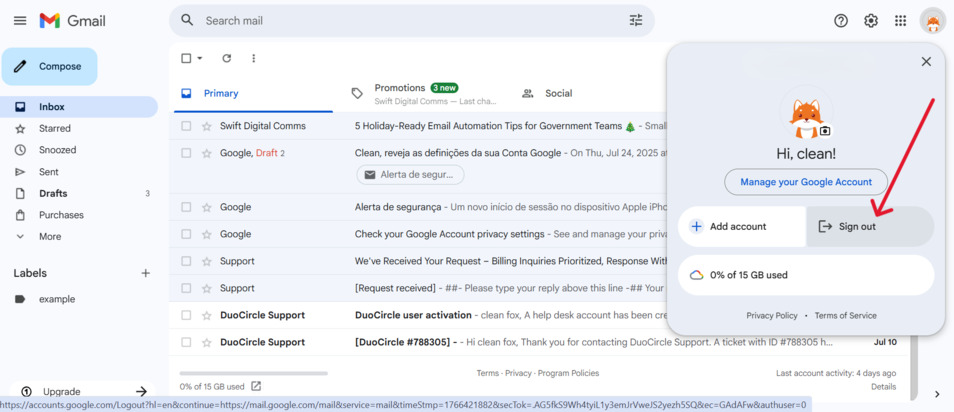Star the [Request received] email
Image resolution: width=954 pixels, height=412 pixels.
(207, 288)
